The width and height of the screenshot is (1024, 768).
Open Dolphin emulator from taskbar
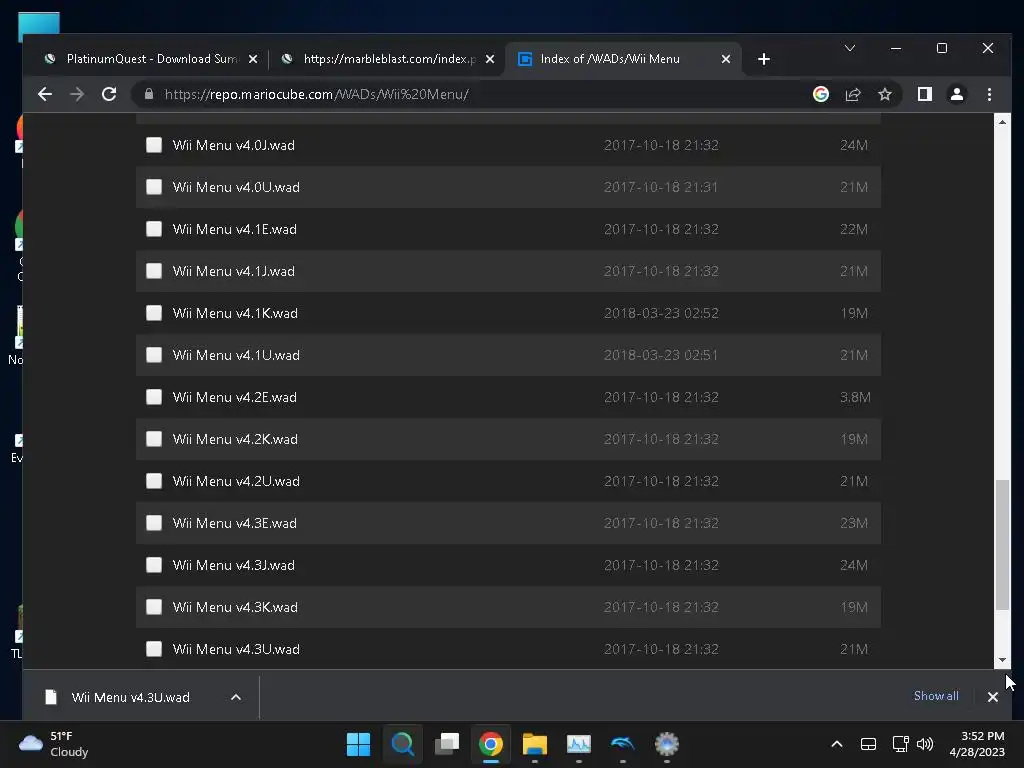click(x=623, y=744)
